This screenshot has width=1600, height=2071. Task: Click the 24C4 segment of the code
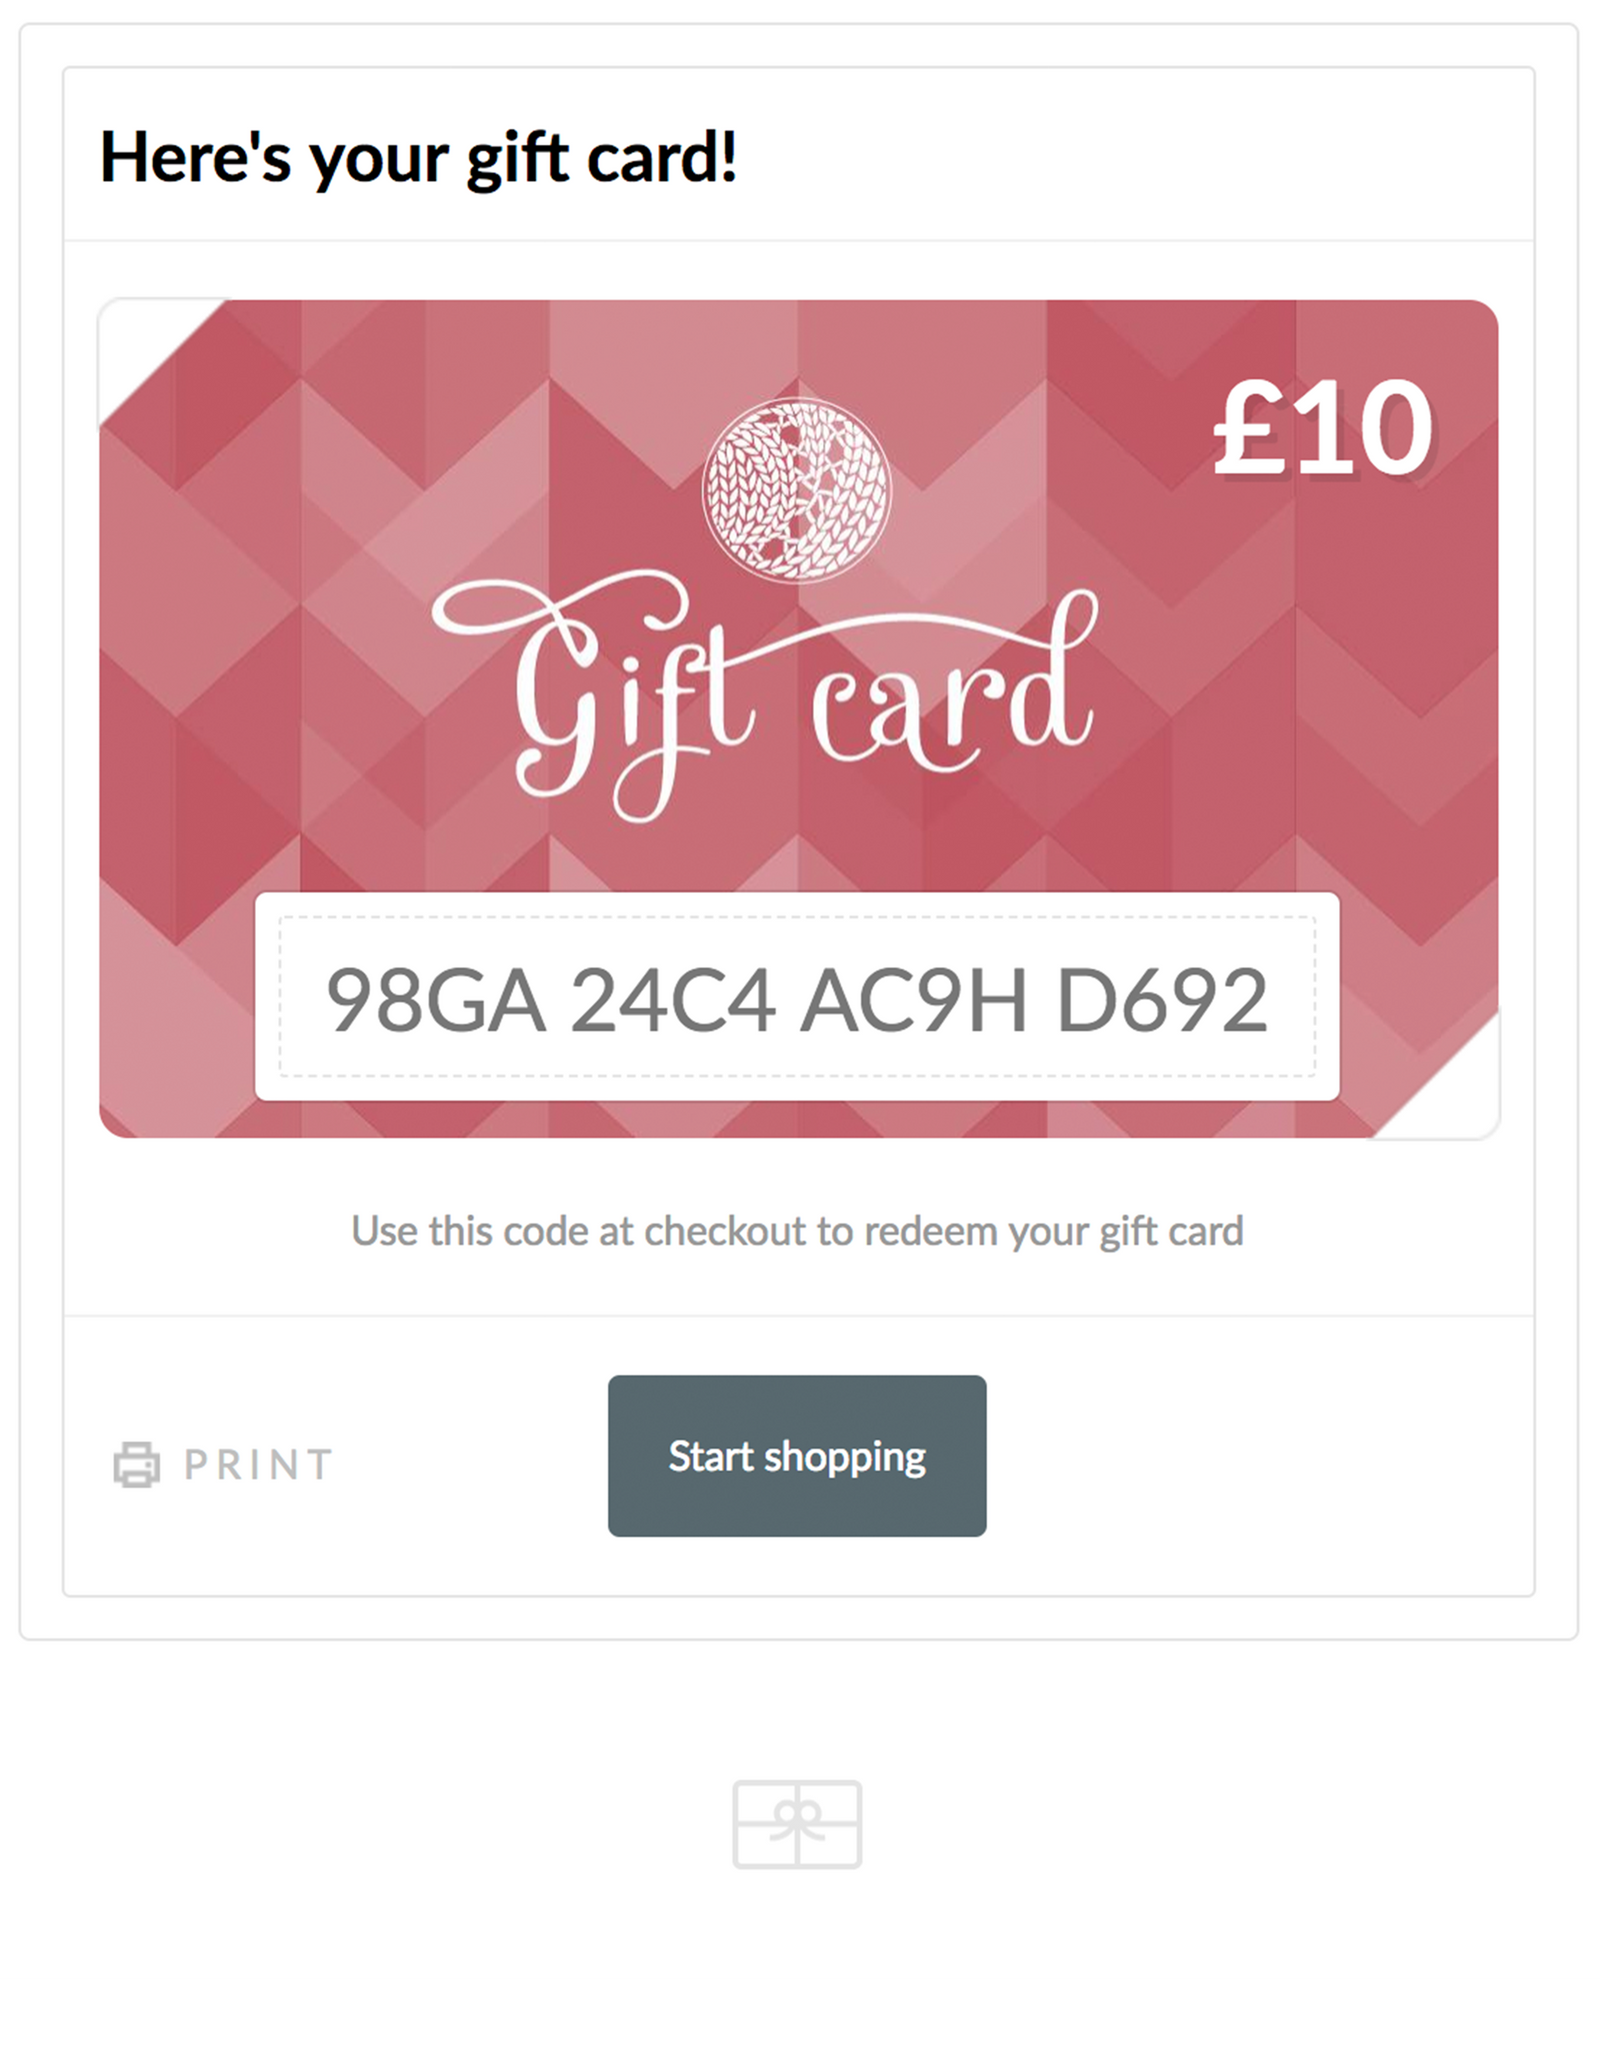tap(673, 1000)
